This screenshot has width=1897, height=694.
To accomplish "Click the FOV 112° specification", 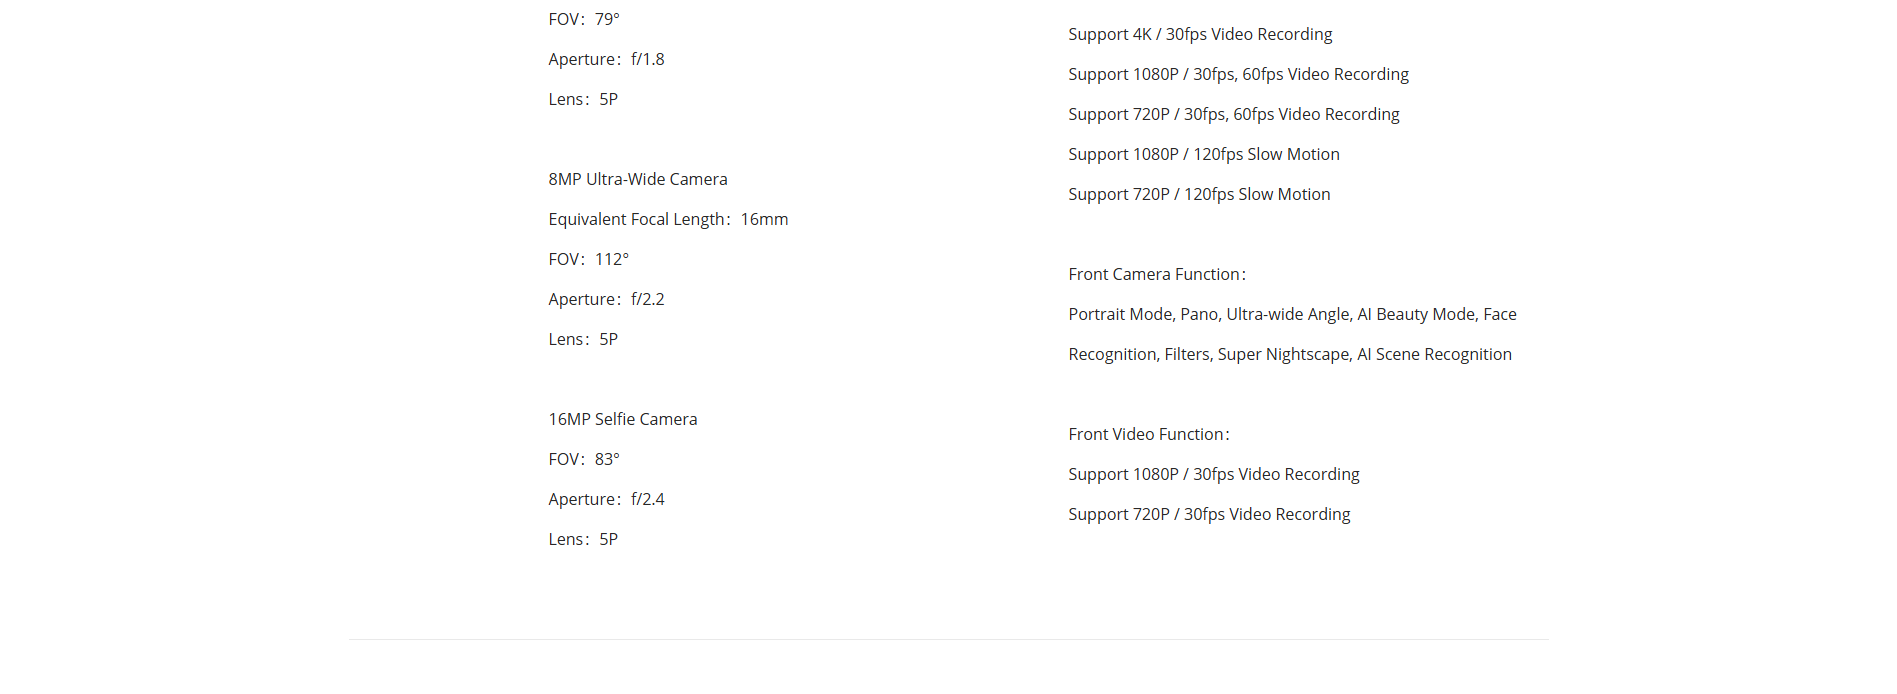I will coord(589,259).
